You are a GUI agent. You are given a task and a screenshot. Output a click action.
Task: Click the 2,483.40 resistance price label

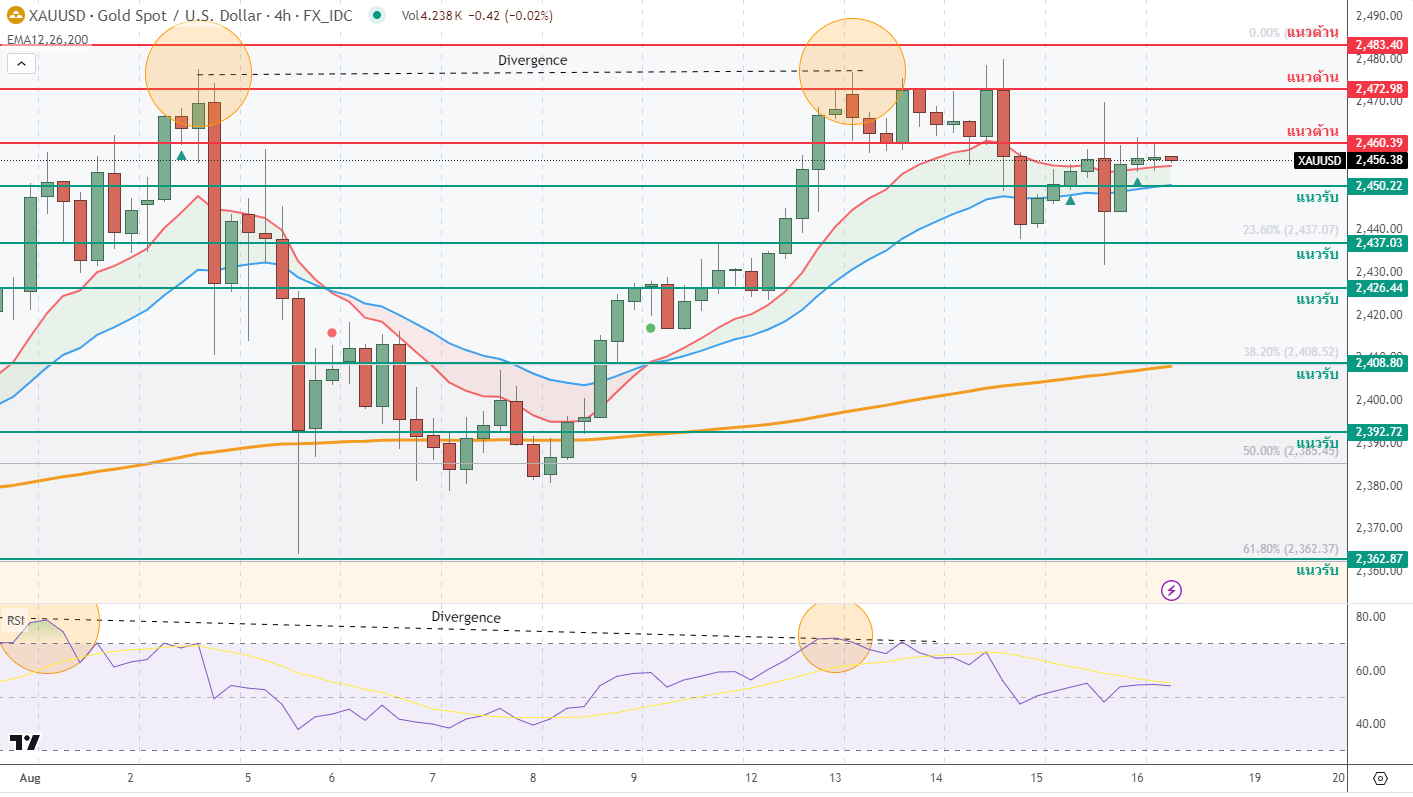tap(1380, 45)
